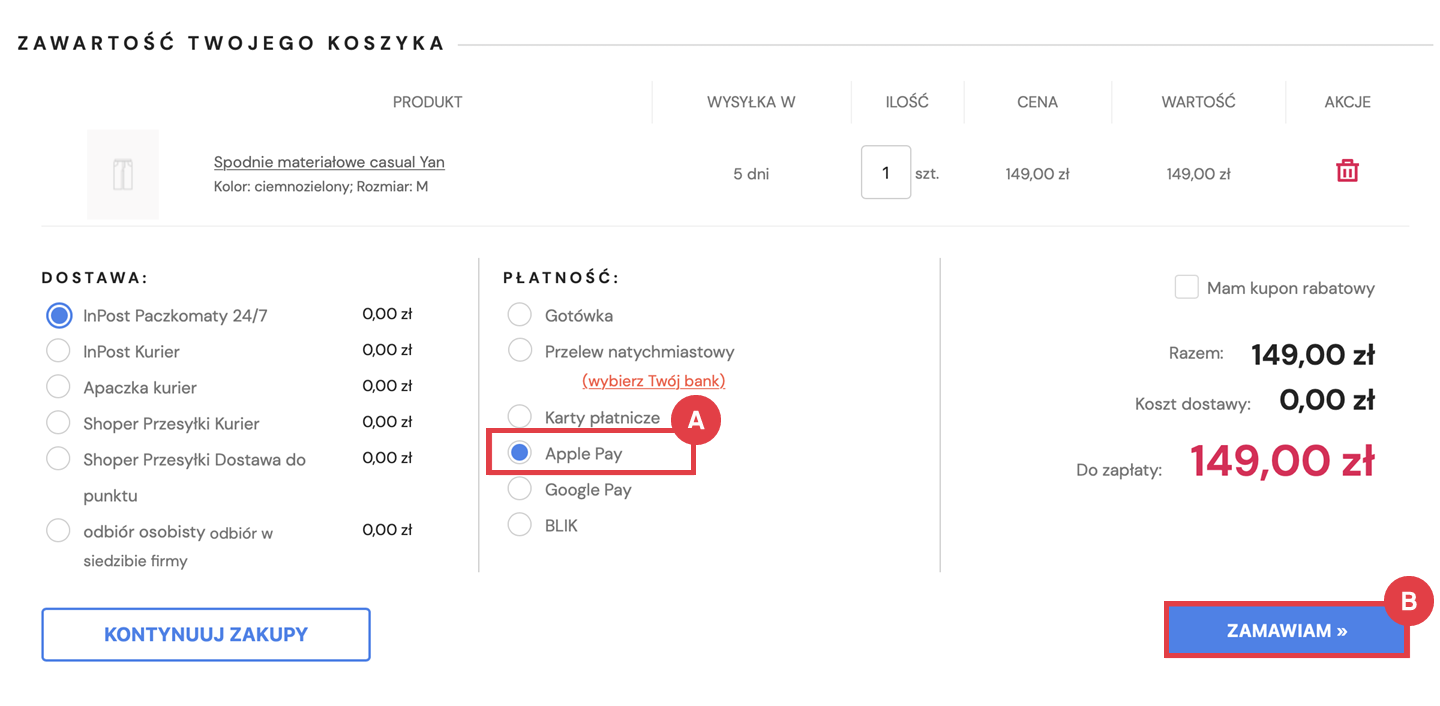This screenshot has height=706, width=1440.
Task: Choose Apaczka kurier delivery
Action: click(59, 387)
